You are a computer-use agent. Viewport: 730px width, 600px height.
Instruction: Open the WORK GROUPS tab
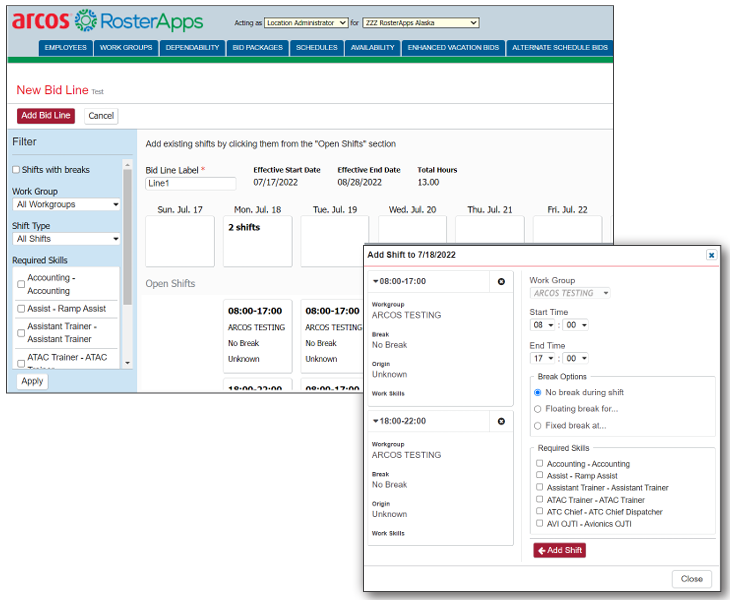click(126, 48)
